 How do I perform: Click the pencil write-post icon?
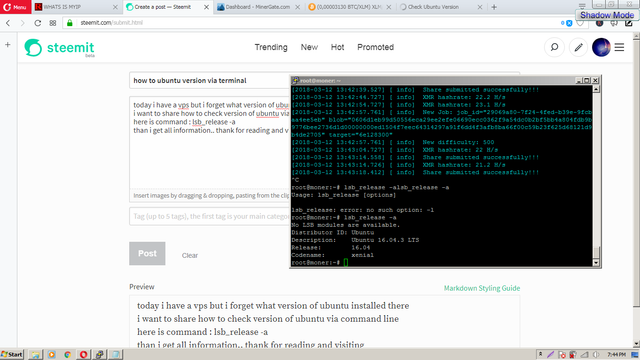click(x=578, y=47)
